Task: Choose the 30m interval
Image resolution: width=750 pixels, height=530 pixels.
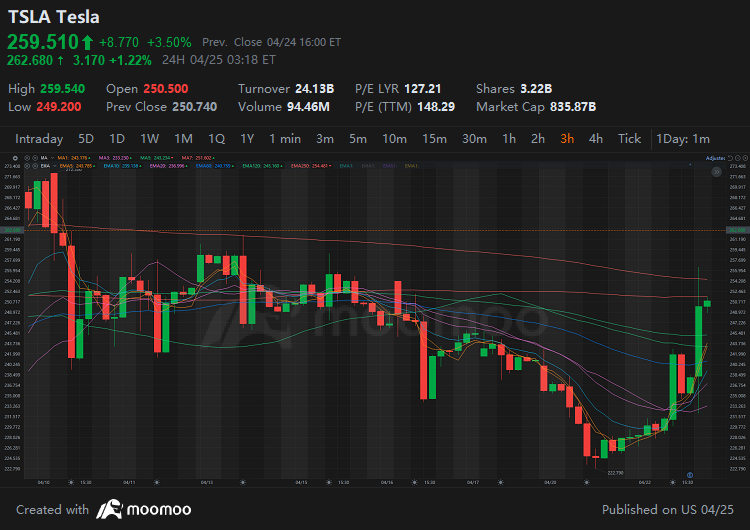Action: click(474, 139)
